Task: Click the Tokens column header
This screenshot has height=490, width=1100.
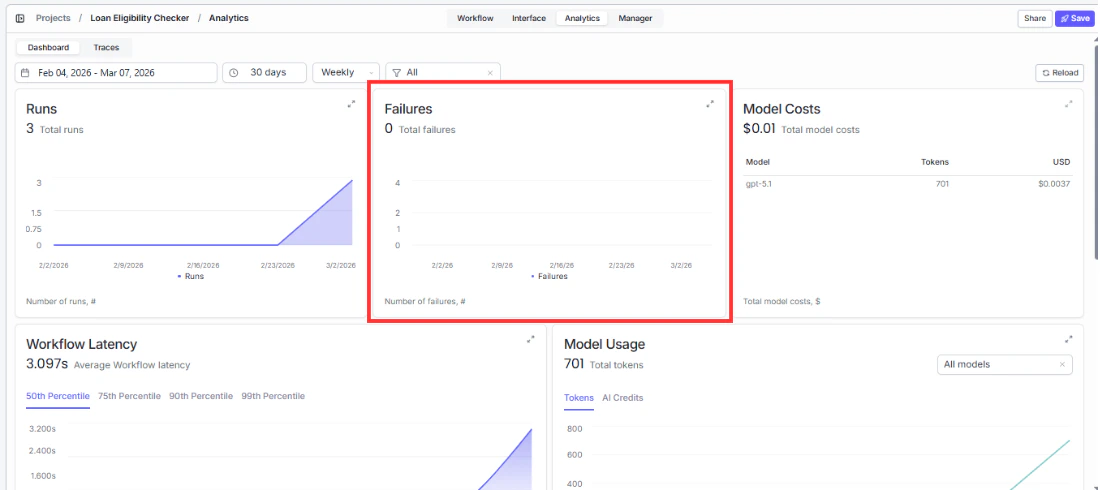Action: pyautogui.click(x=934, y=162)
